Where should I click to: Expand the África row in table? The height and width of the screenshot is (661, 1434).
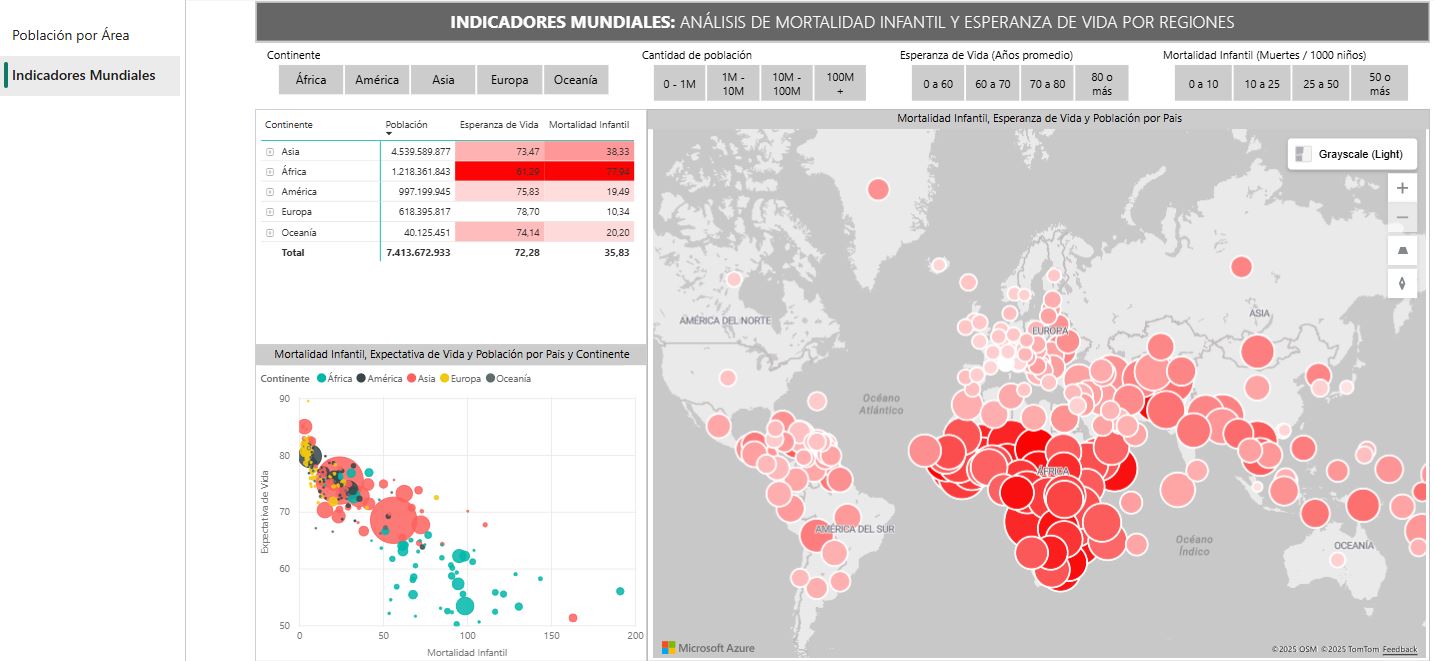point(270,172)
